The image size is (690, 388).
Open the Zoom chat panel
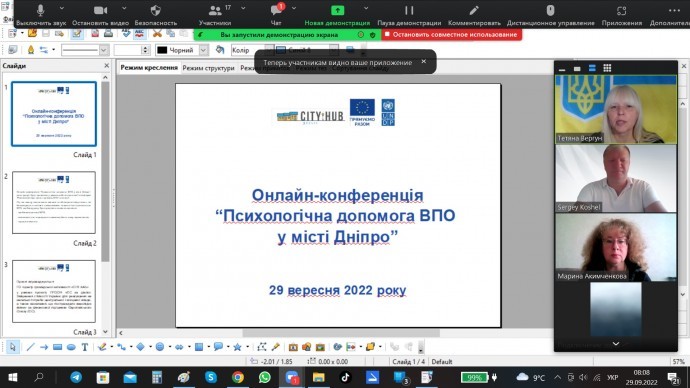click(x=277, y=11)
